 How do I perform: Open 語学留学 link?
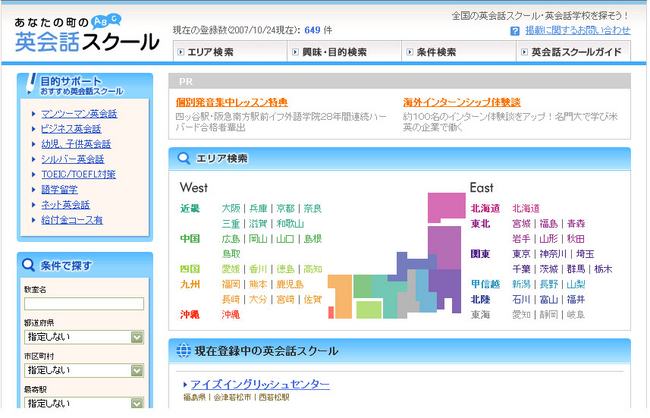[x=59, y=190]
